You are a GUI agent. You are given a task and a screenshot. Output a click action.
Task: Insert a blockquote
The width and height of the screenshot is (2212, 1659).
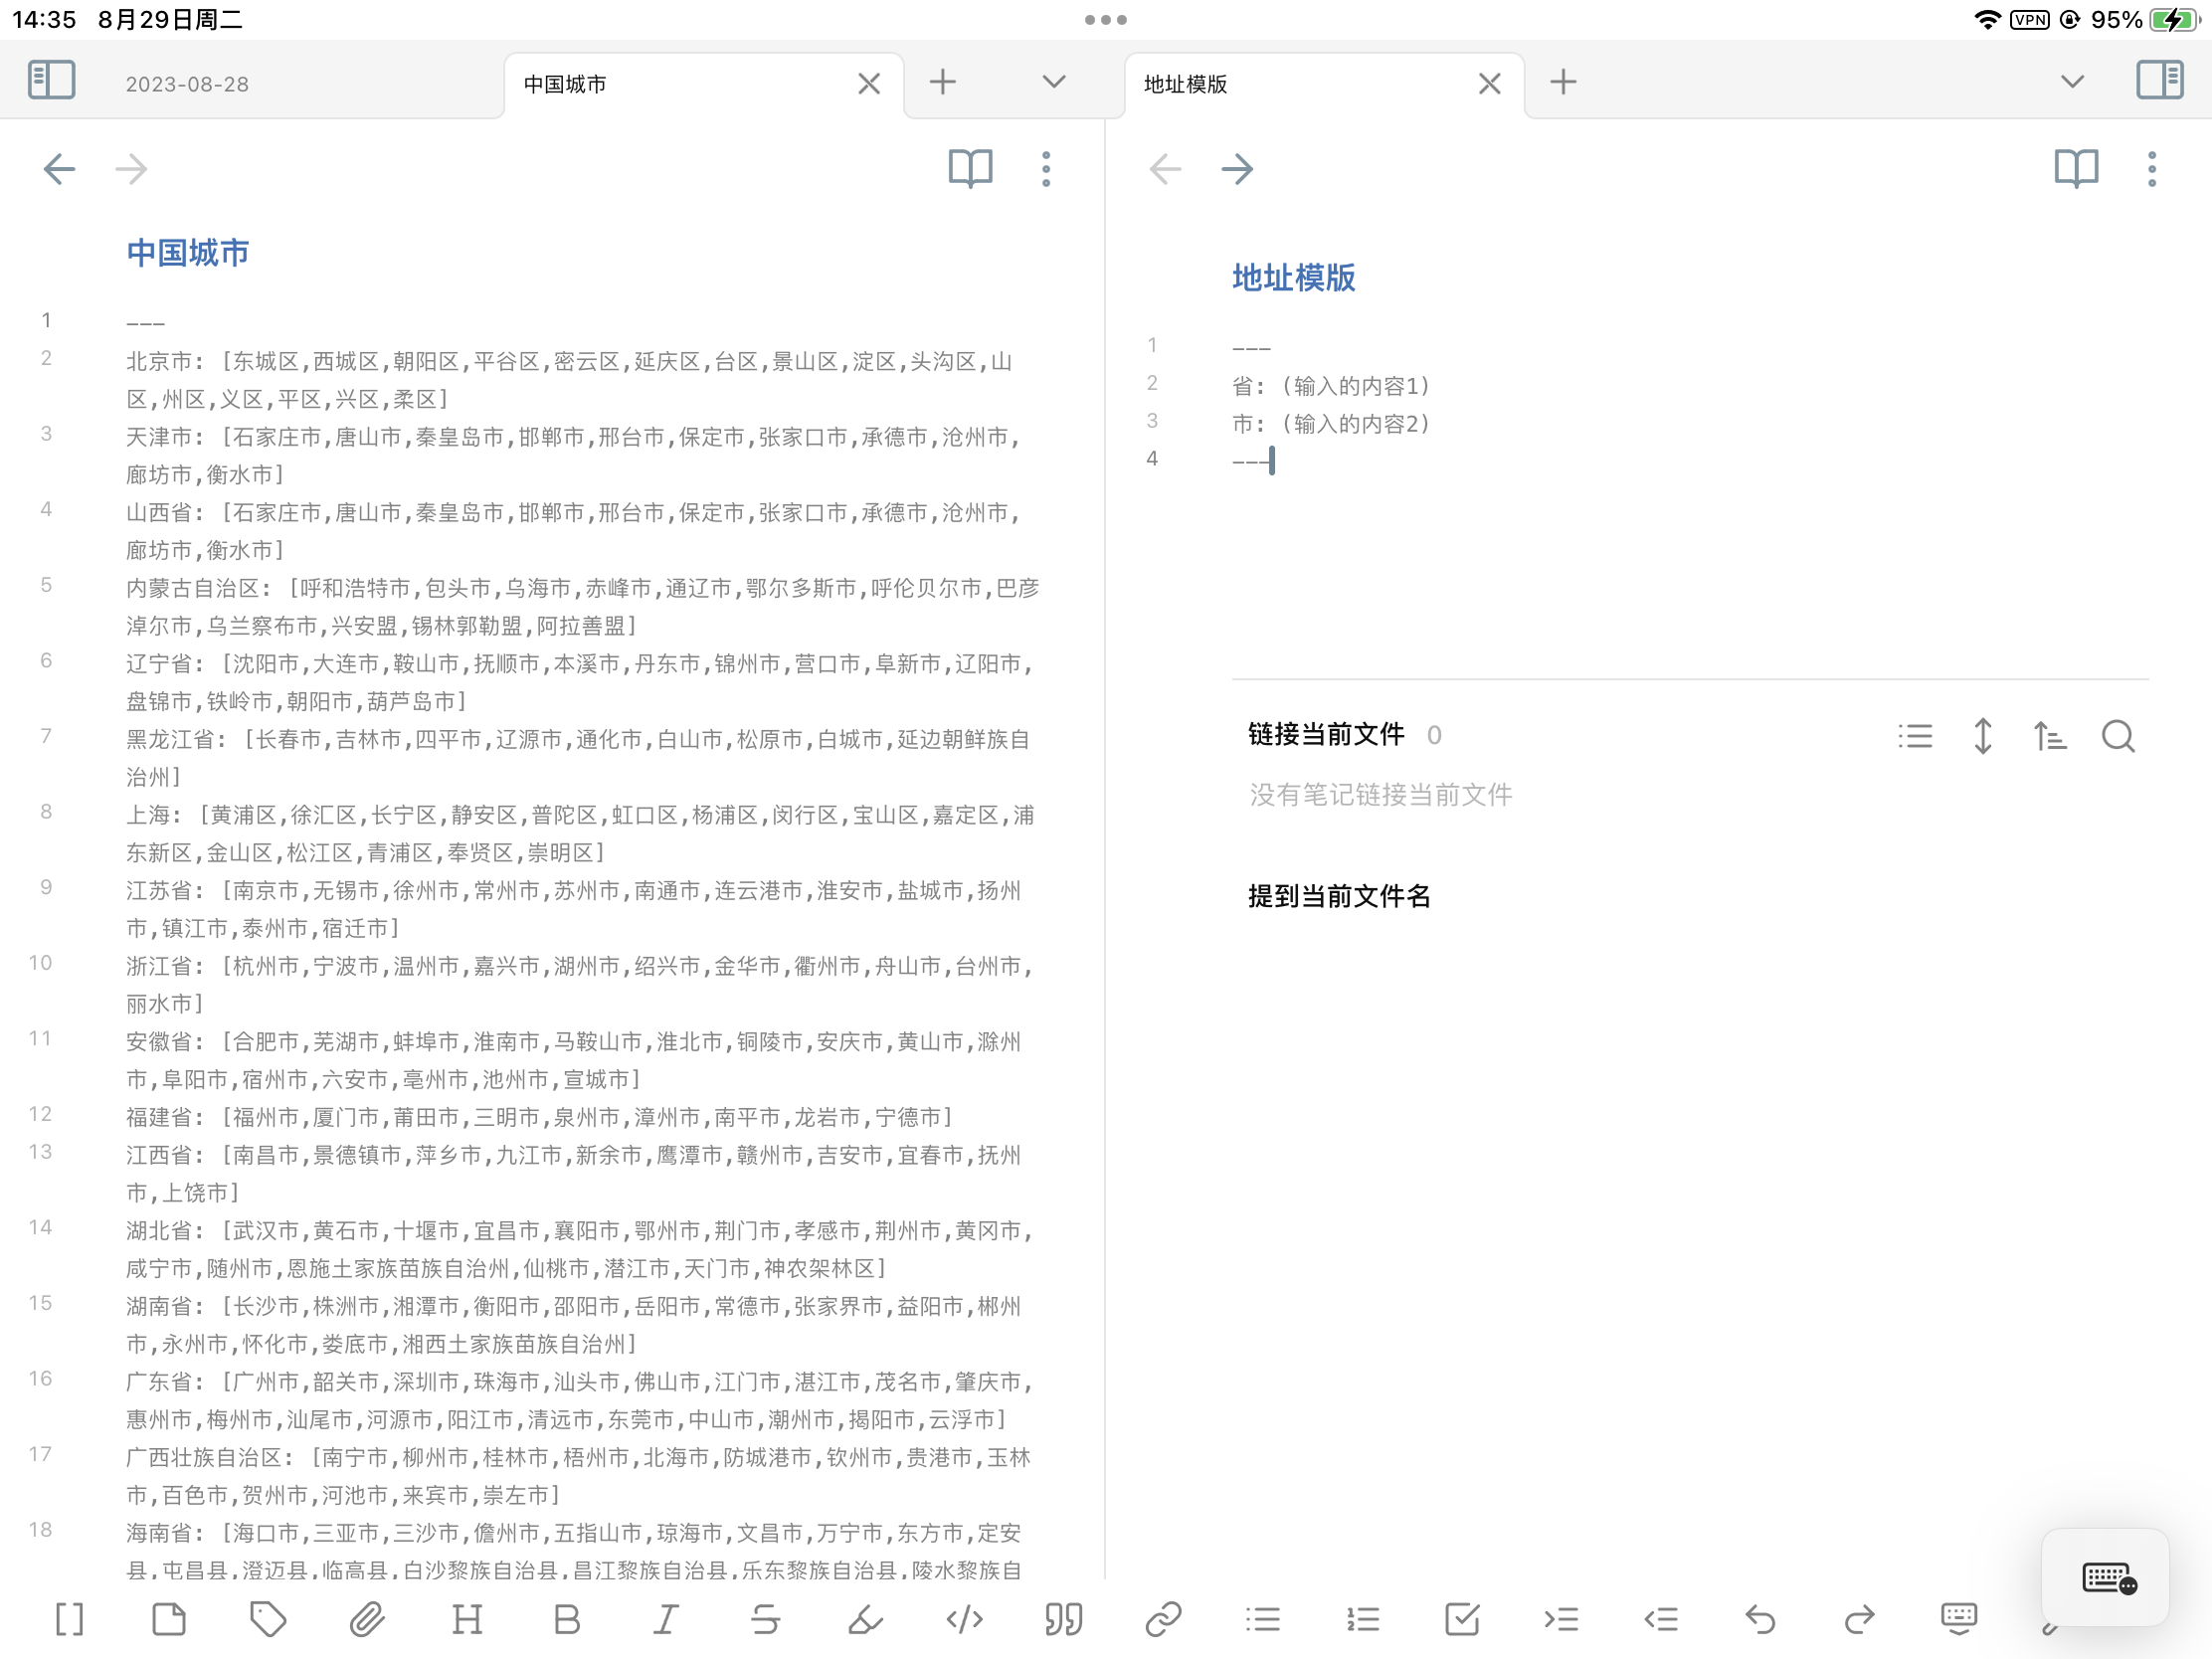point(1064,1619)
